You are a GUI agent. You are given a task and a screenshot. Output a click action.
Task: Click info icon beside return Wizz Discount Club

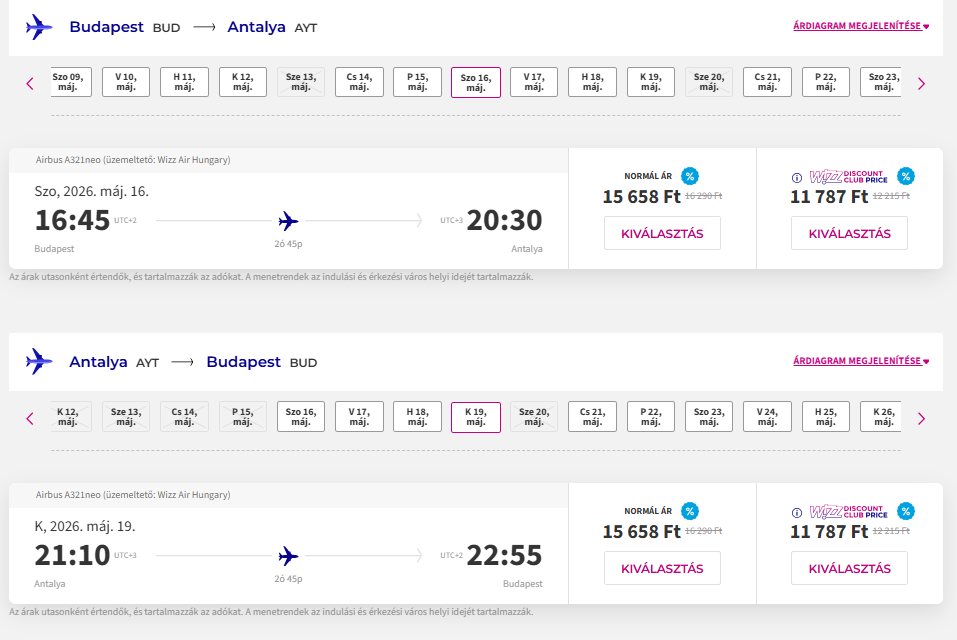[x=797, y=513]
